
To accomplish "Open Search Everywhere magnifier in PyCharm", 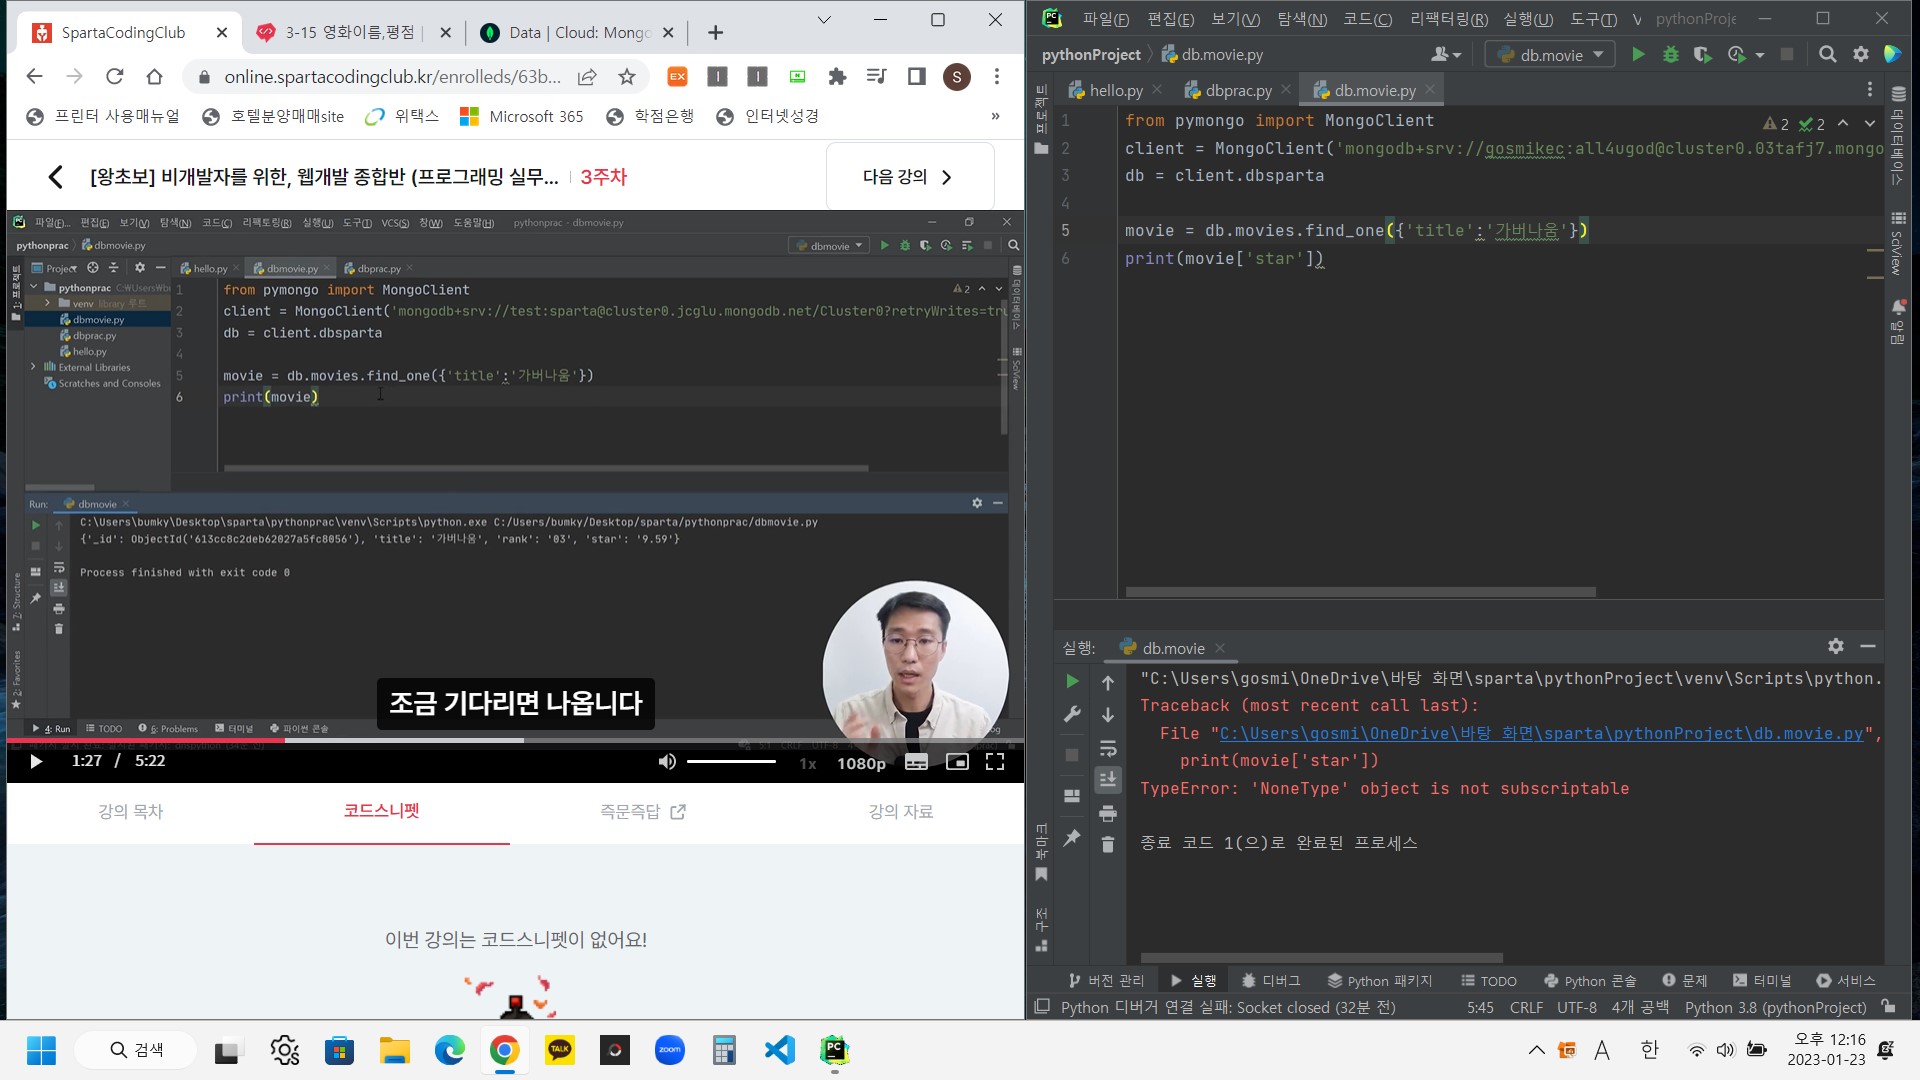I will click(1827, 55).
